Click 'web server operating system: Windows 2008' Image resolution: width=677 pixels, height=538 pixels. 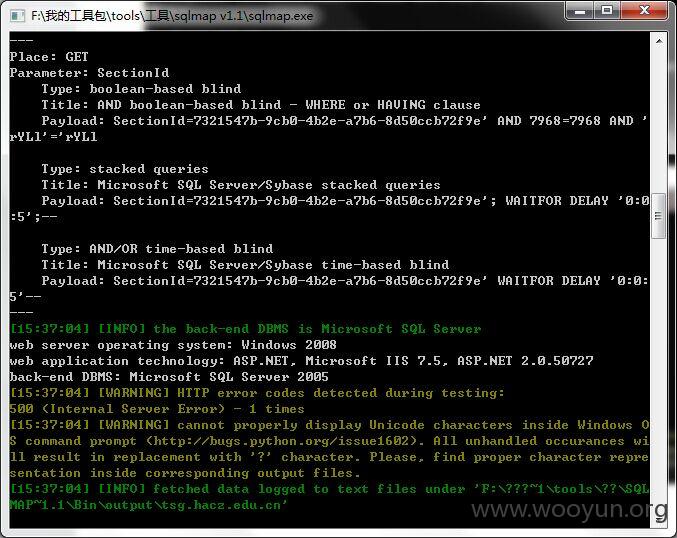tap(173, 345)
